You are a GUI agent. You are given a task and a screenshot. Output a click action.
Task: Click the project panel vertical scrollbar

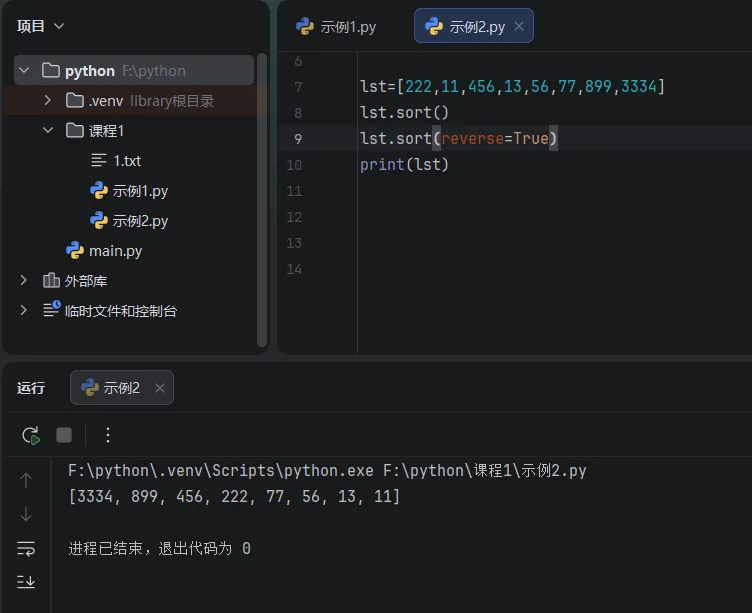262,200
